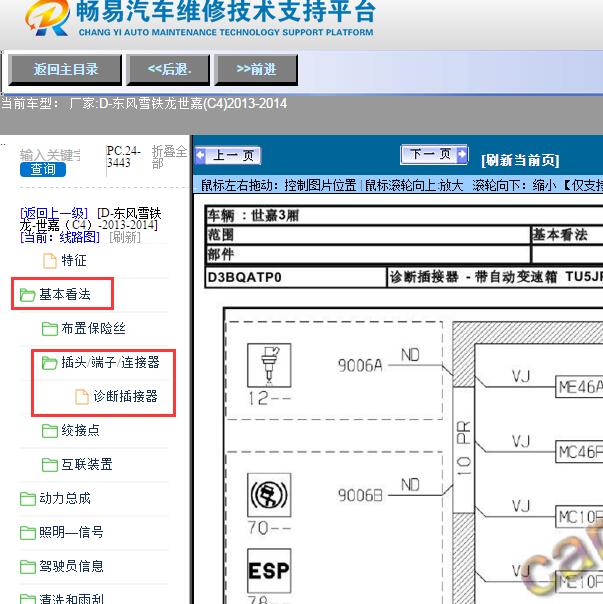Click the 插头/端子/连接器 folder icon
Image resolution: width=603 pixels, height=604 pixels.
50,363
